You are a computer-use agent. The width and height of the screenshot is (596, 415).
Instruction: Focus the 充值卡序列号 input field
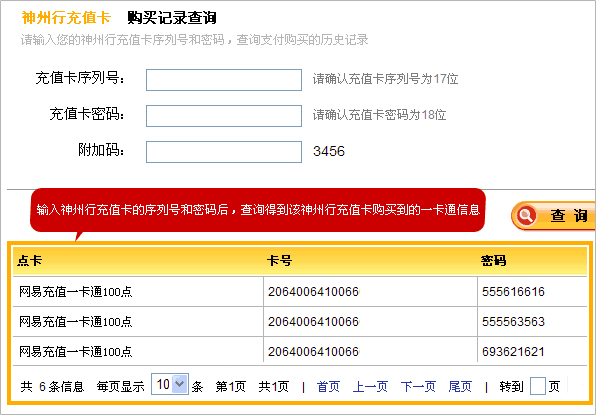(224, 80)
